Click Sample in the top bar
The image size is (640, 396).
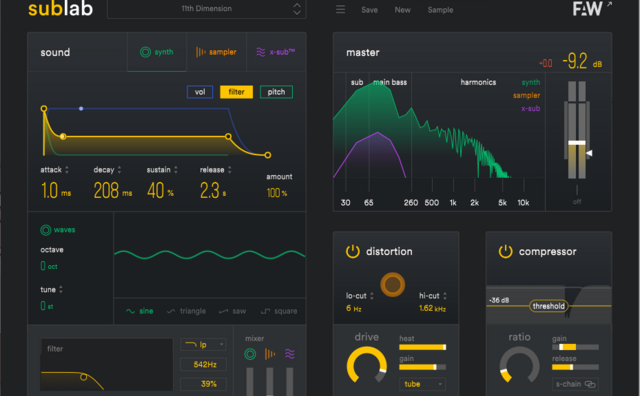pyautogui.click(x=440, y=10)
